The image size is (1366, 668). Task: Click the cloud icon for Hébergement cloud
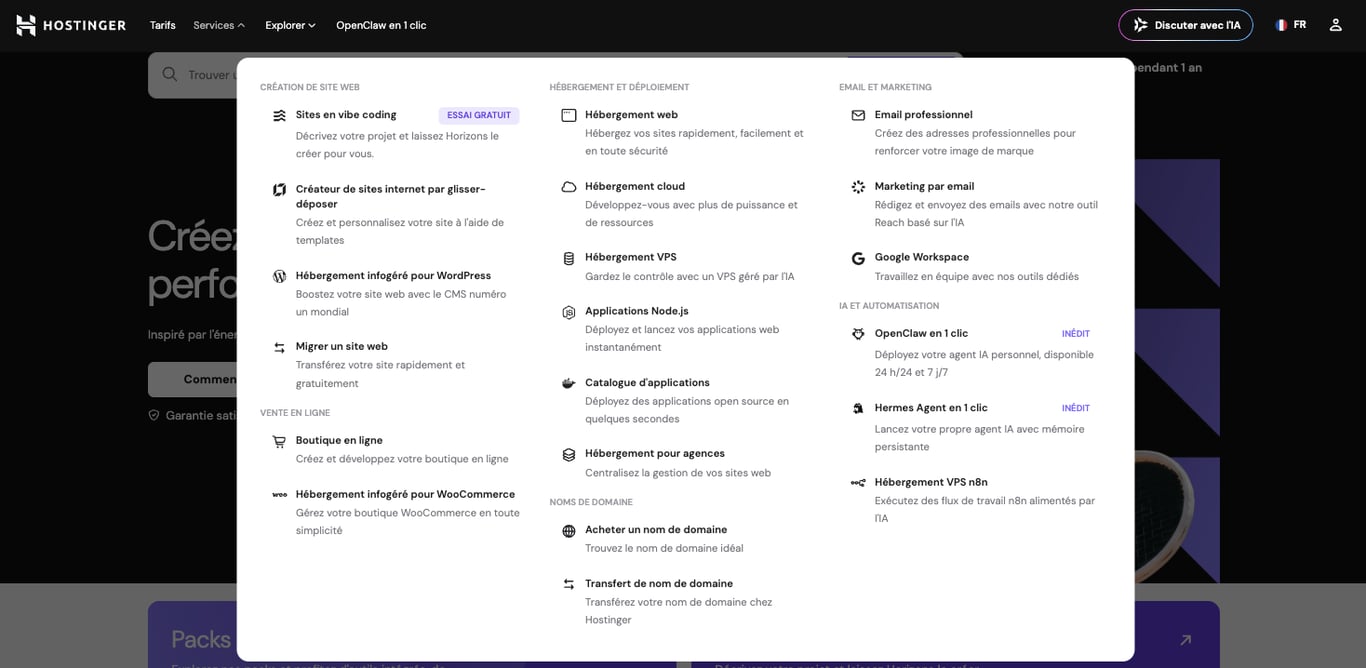[569, 187]
